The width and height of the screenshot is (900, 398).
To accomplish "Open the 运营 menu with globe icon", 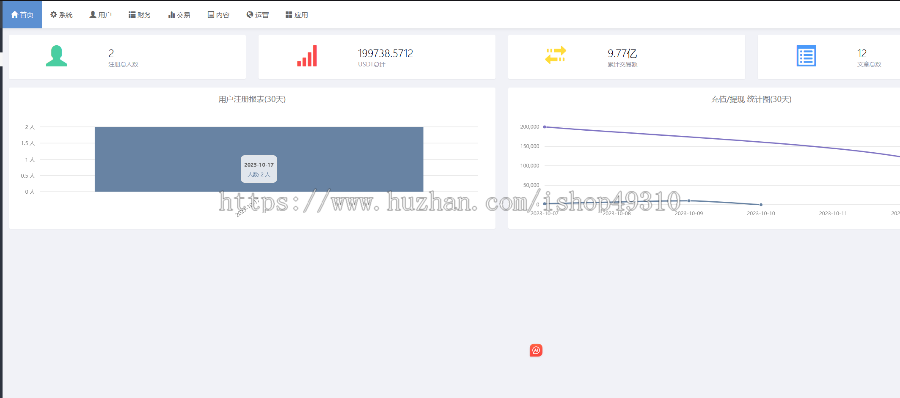I will pos(258,15).
